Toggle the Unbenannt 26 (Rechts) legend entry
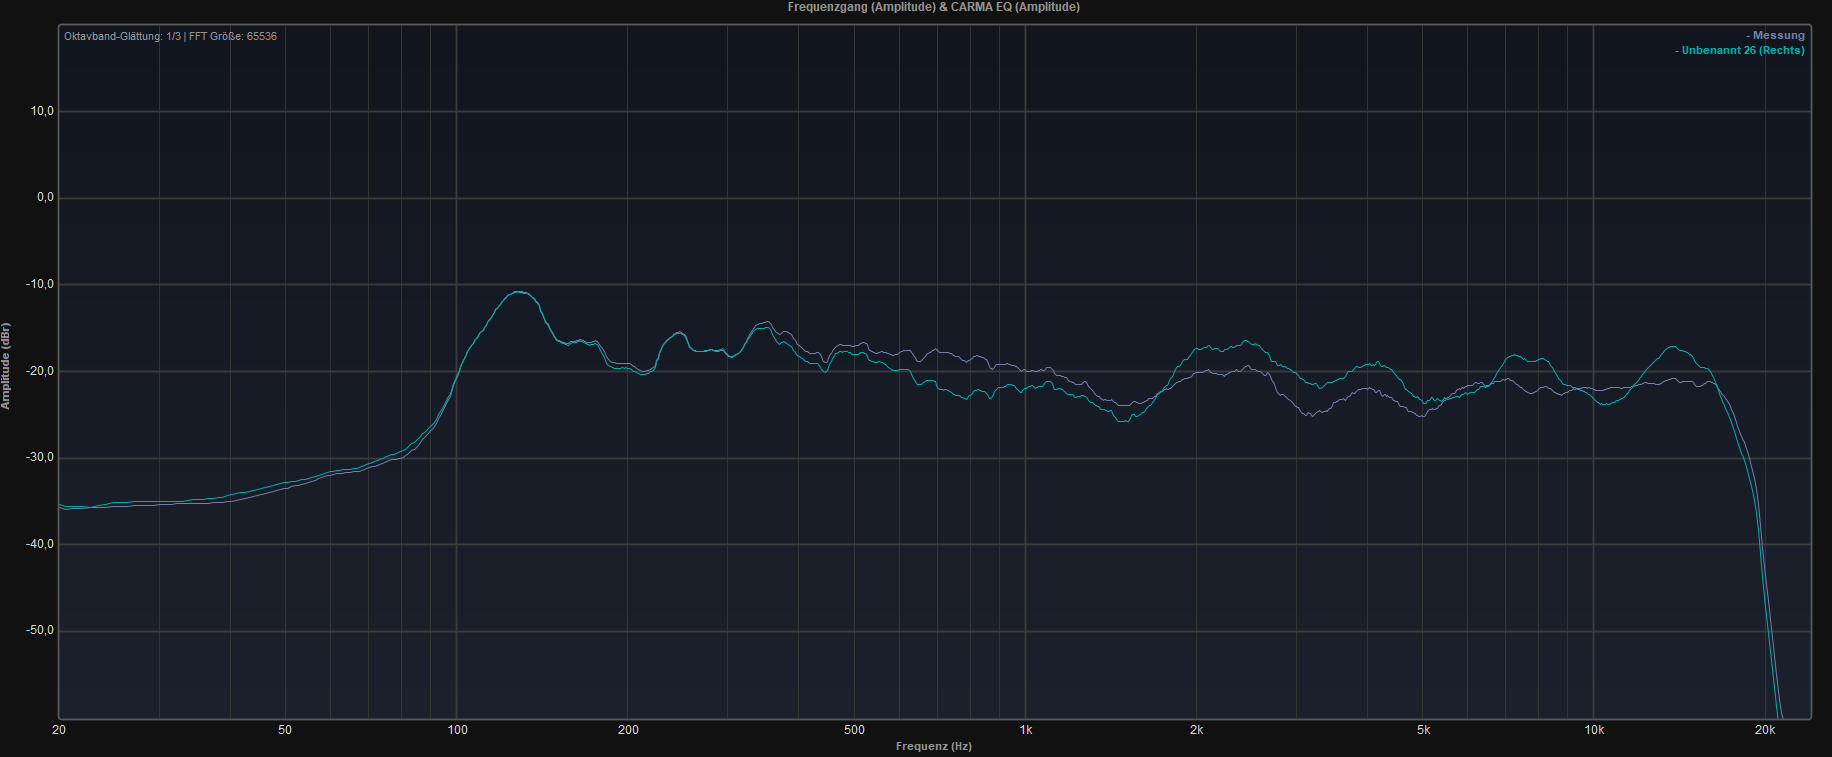1832x757 pixels. click(x=1741, y=50)
